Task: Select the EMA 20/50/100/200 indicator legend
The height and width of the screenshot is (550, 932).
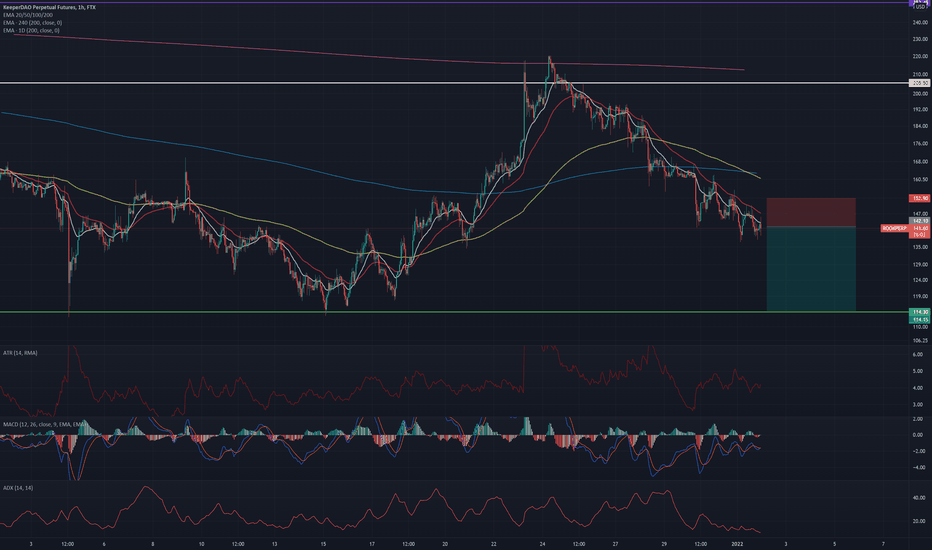Action: [27, 15]
